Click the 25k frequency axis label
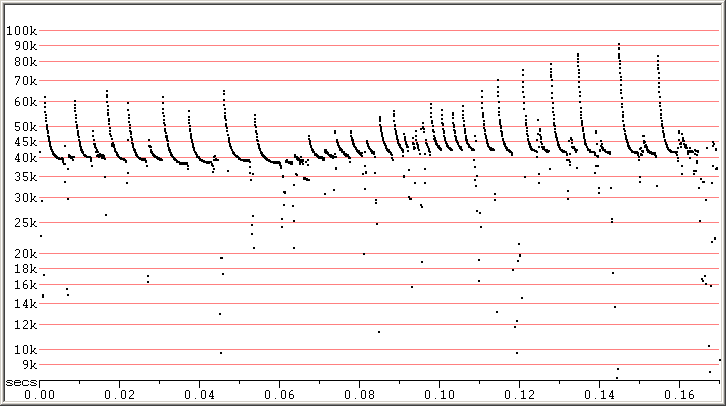Image resolution: width=726 pixels, height=406 pixels. click(26, 223)
